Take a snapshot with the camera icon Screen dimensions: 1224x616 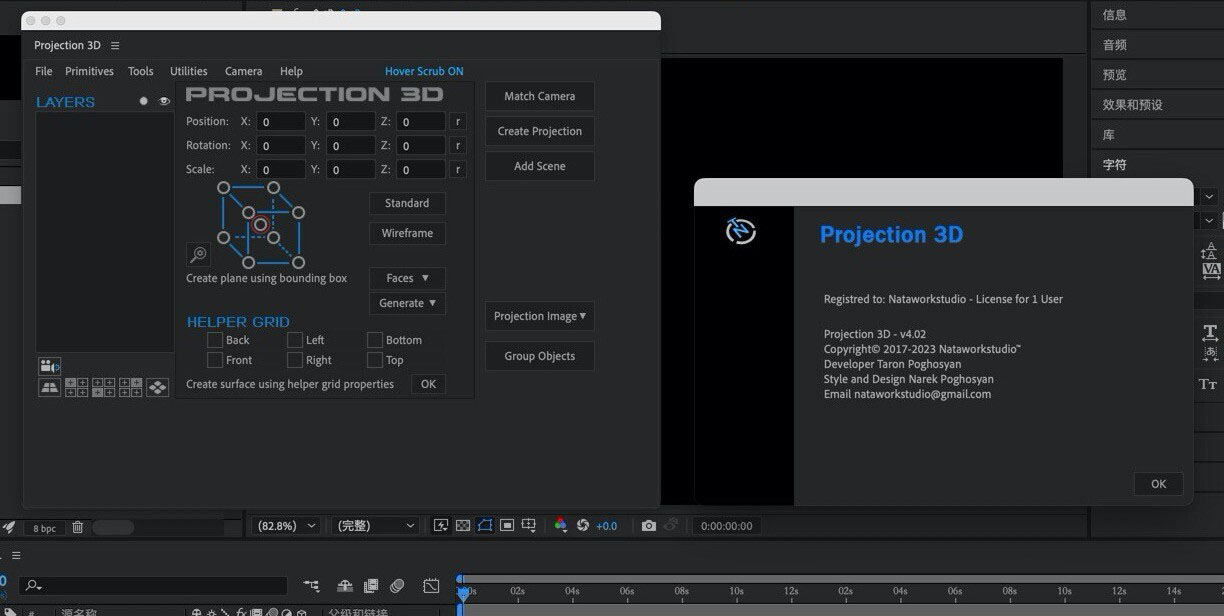(x=649, y=526)
